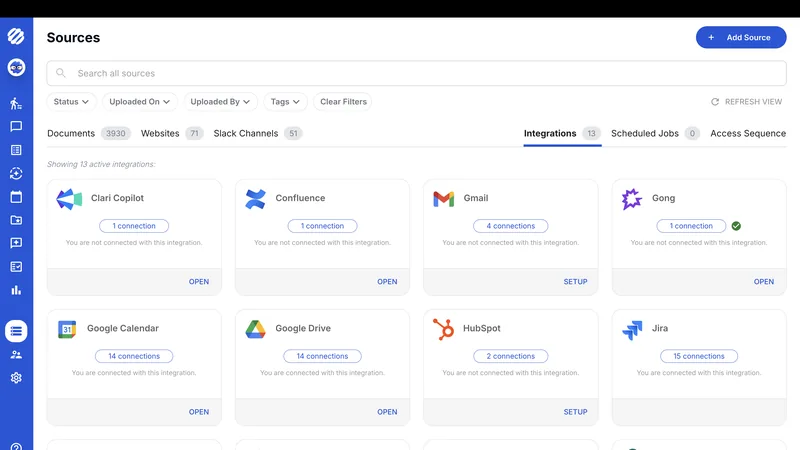Click the Google Calendar logo
The height and width of the screenshot is (450, 800).
pyautogui.click(x=67, y=329)
